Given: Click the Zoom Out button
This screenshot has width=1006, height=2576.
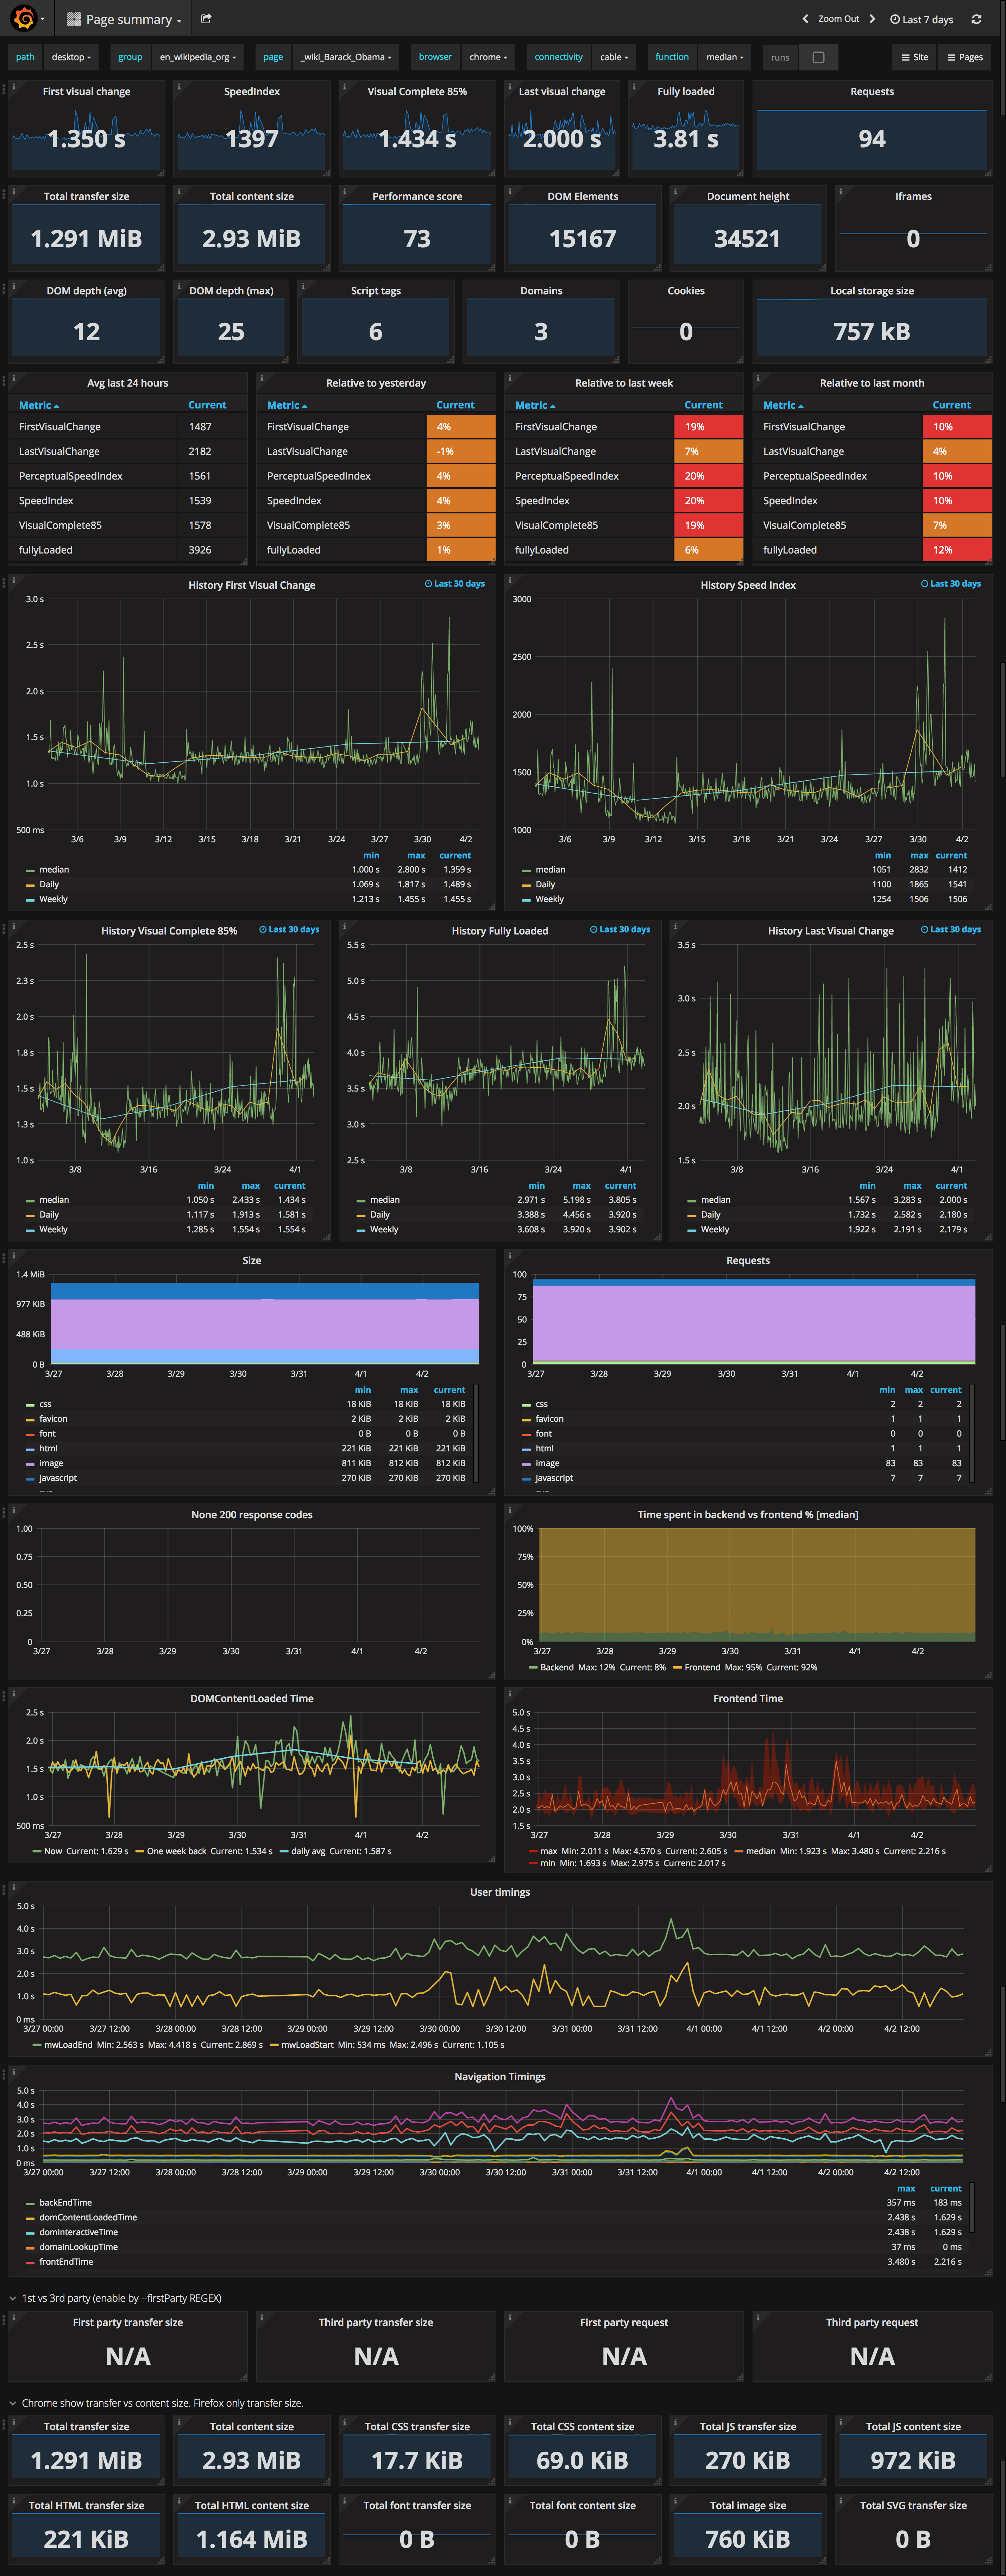Looking at the screenshot, I should [x=838, y=19].
